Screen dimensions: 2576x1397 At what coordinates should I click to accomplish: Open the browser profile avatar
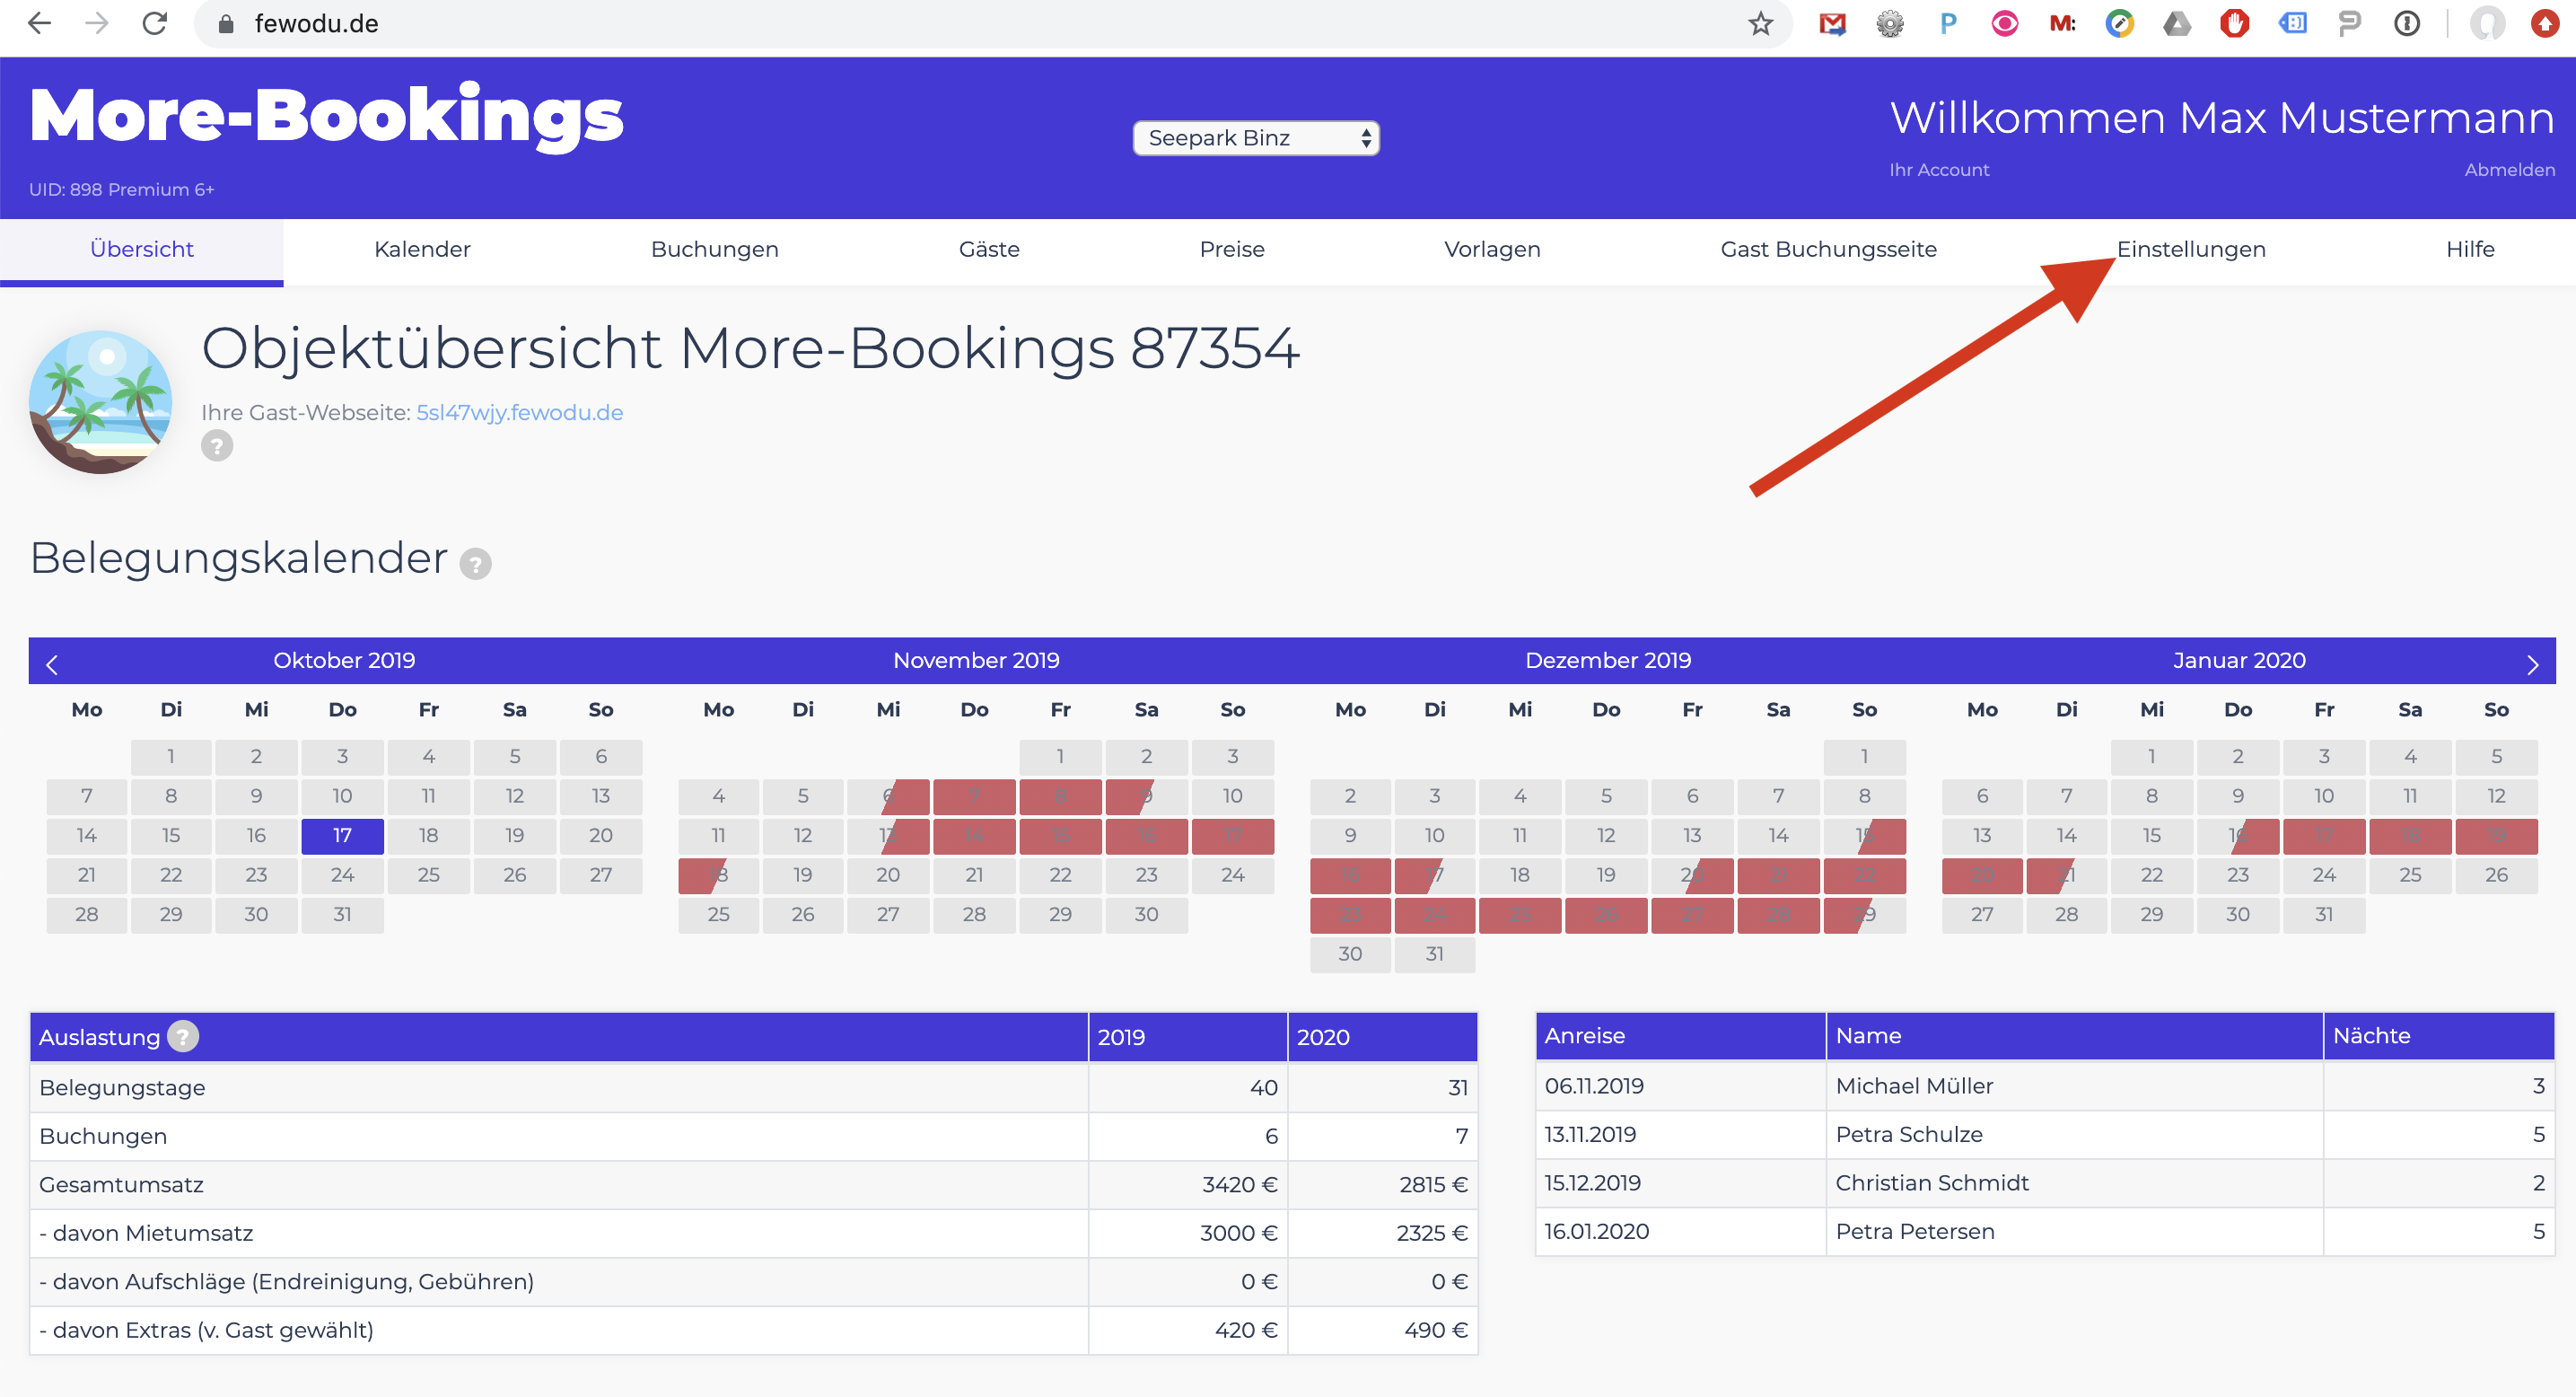tap(2487, 23)
